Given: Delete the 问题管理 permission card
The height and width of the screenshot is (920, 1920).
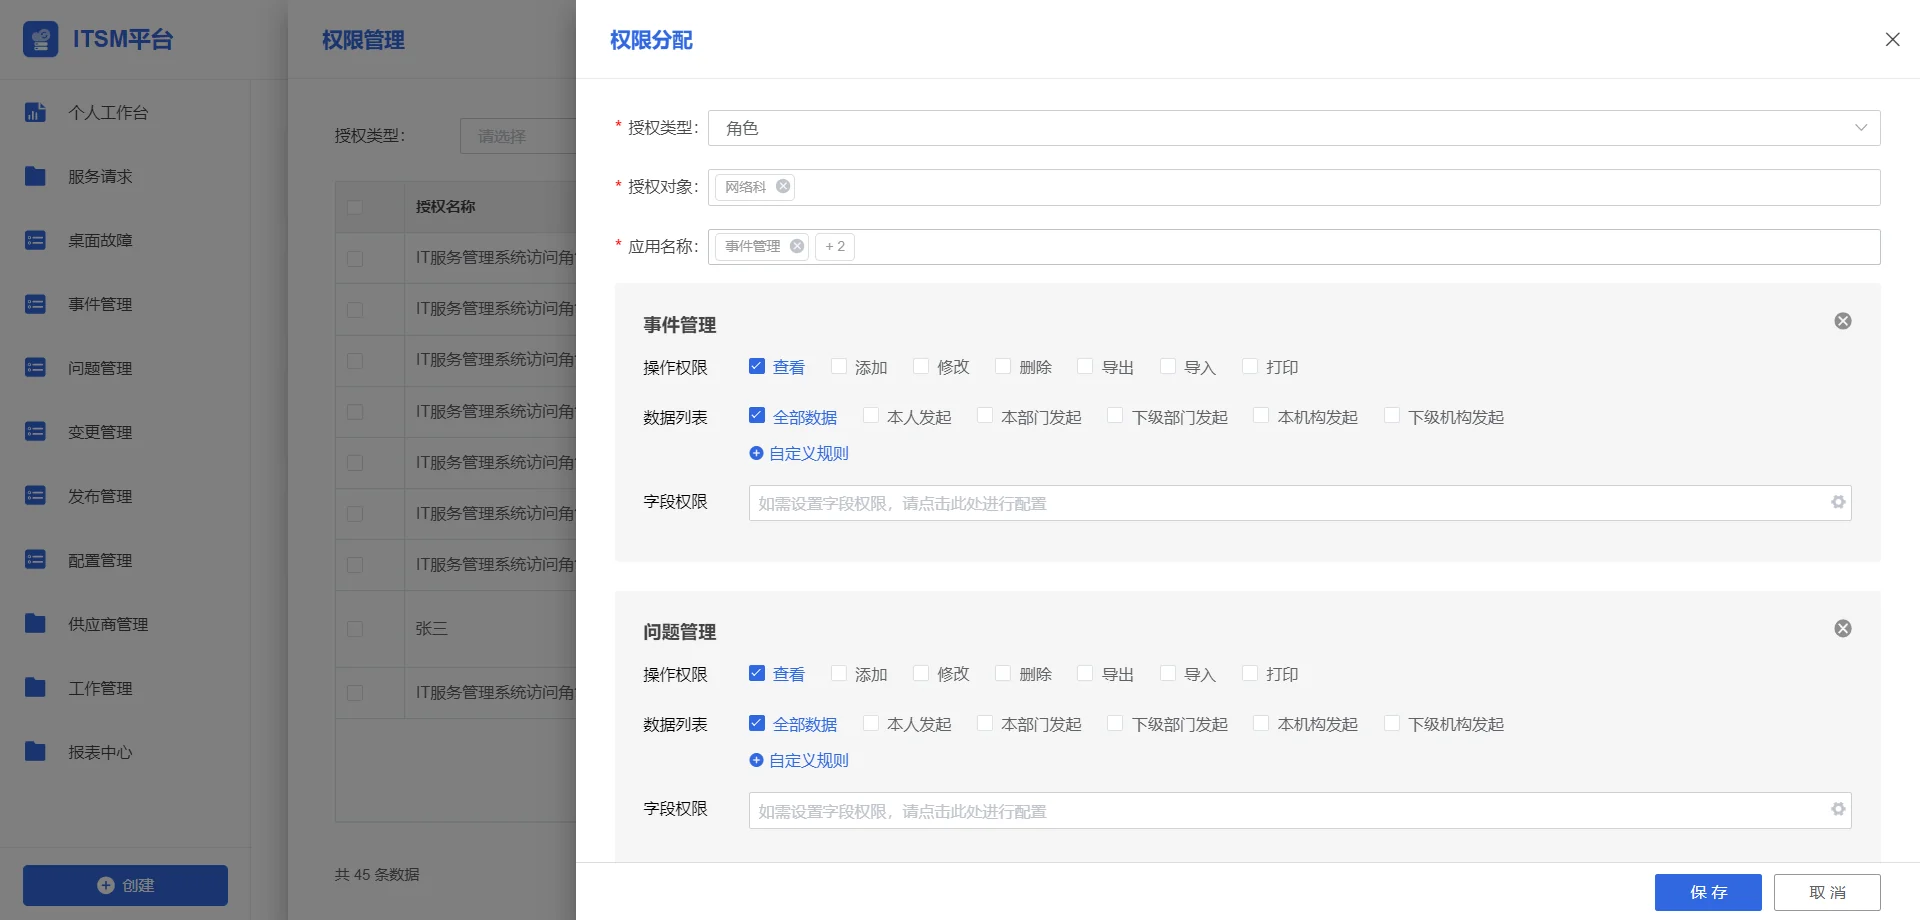Looking at the screenshot, I should [x=1843, y=628].
